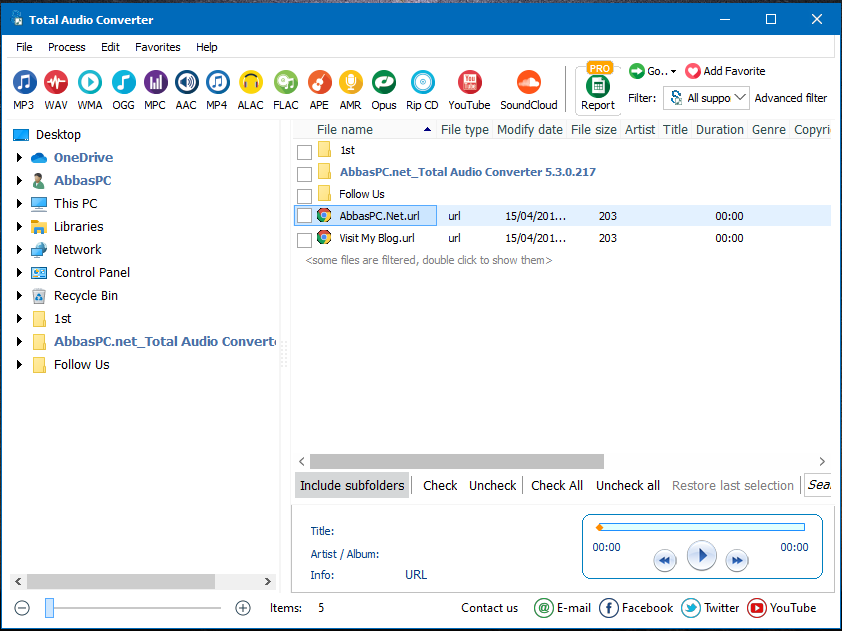Click the Check All button
Image resolution: width=842 pixels, height=631 pixels.
(x=557, y=485)
